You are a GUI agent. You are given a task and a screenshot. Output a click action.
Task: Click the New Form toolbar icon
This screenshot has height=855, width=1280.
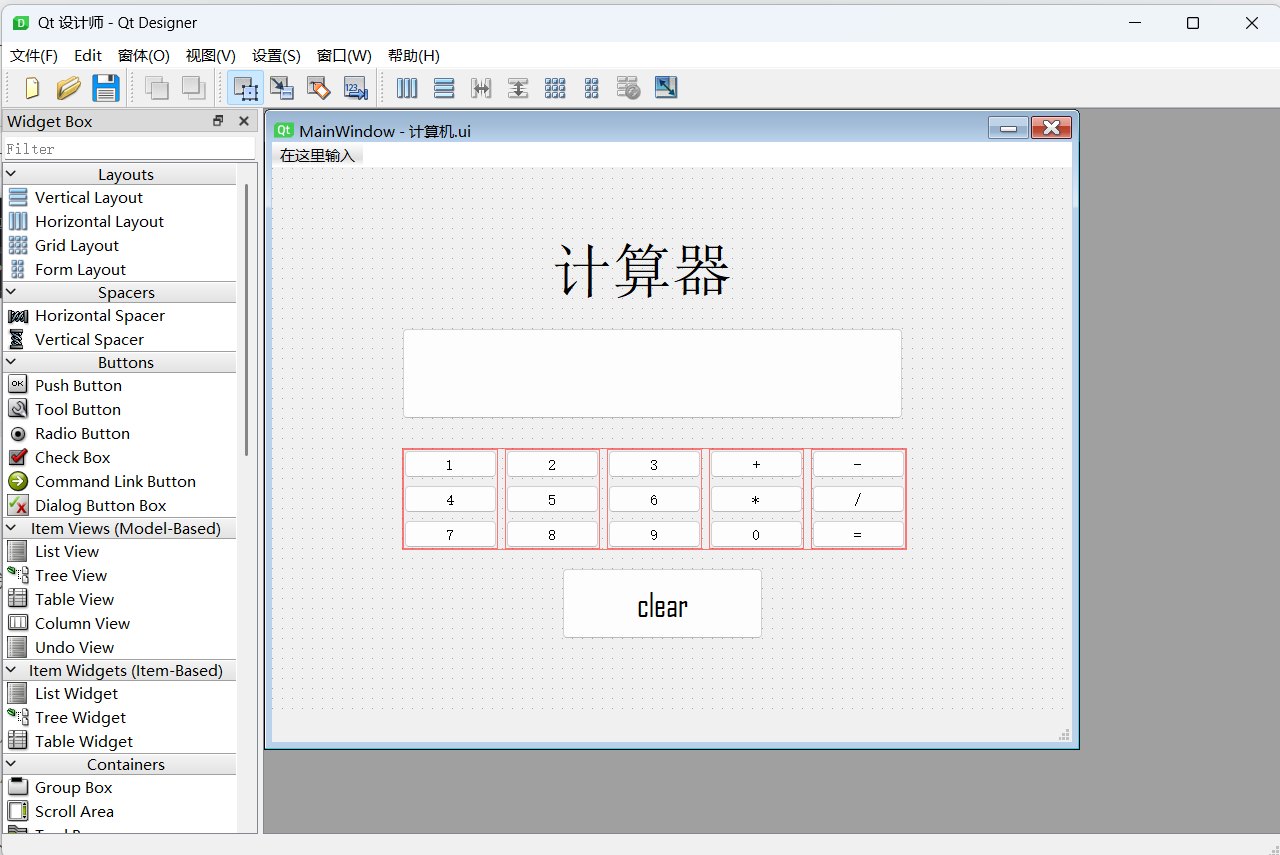click(x=32, y=88)
